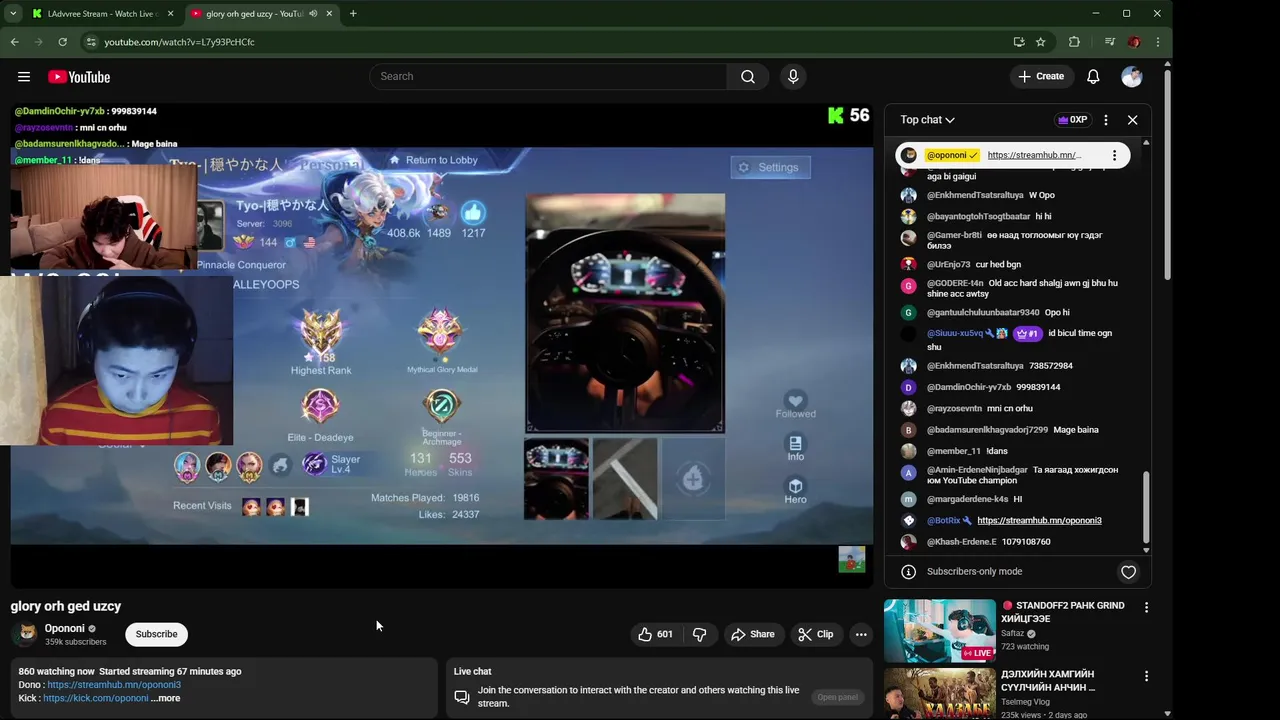Select chat user @Siuuu-xu5vq
This screenshot has width=1280, height=720.
[955, 333]
